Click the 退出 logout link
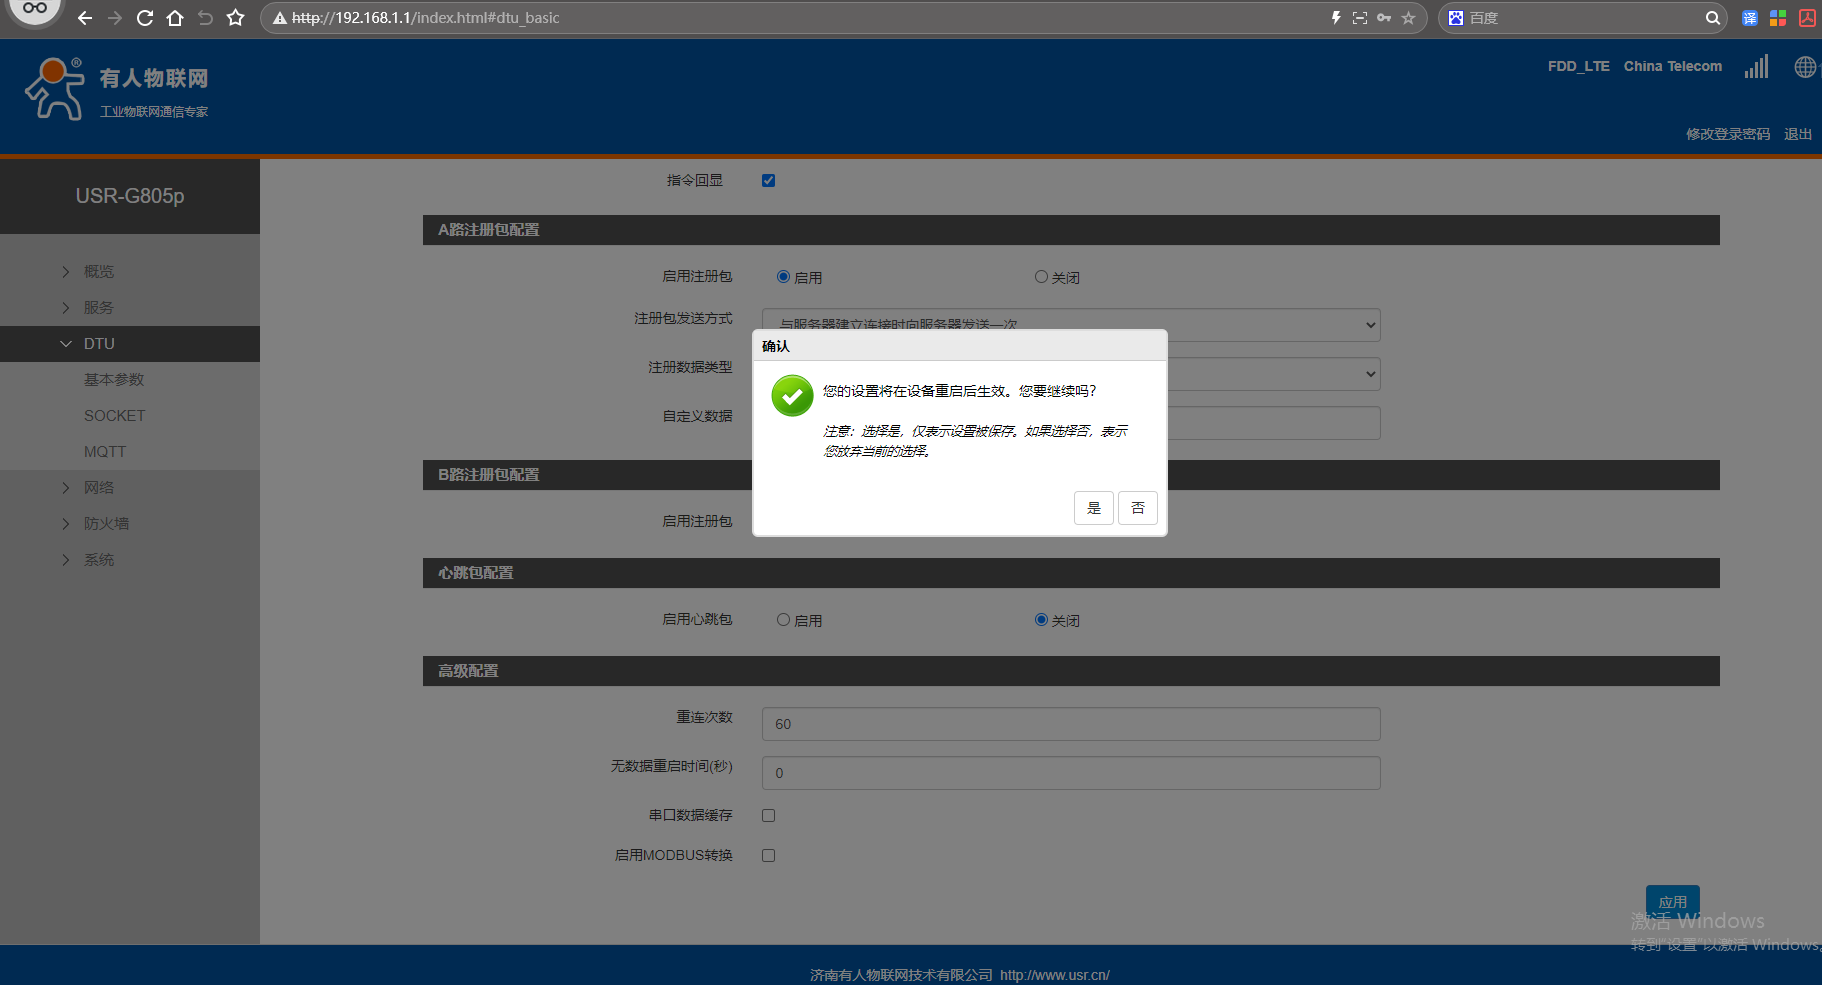The image size is (1822, 985). tap(1797, 134)
